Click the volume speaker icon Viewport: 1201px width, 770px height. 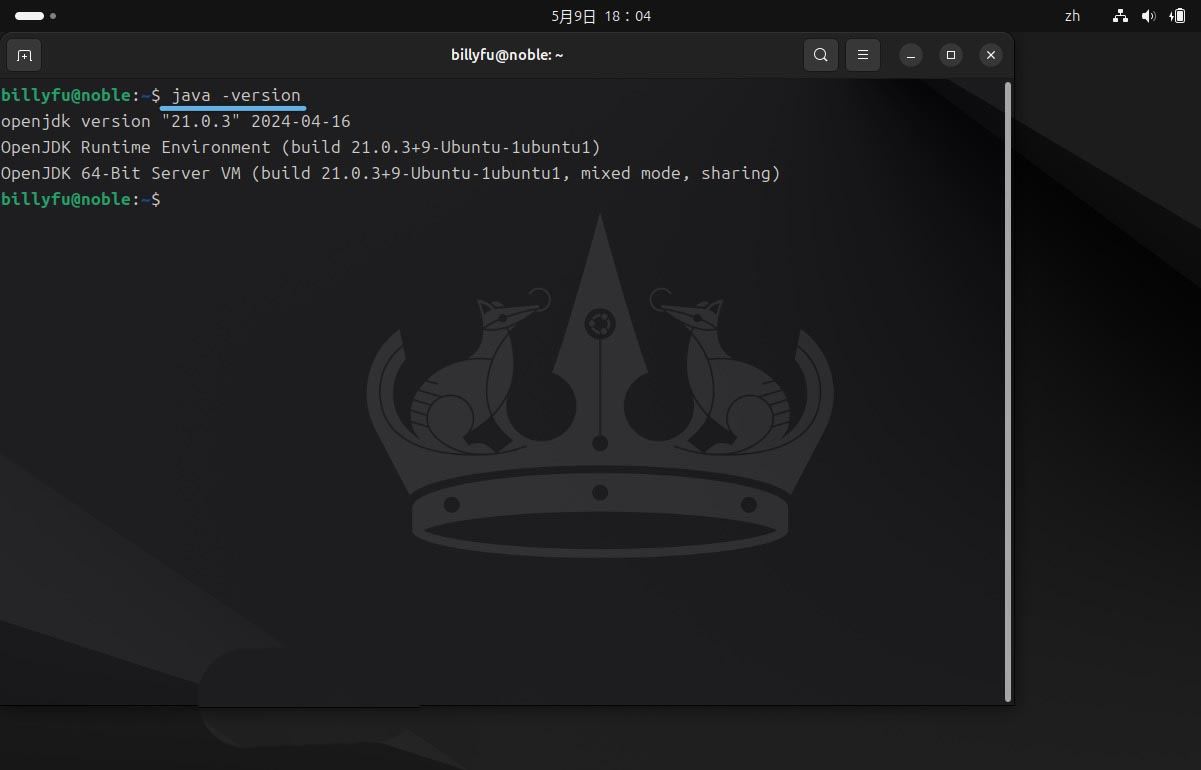(1148, 16)
